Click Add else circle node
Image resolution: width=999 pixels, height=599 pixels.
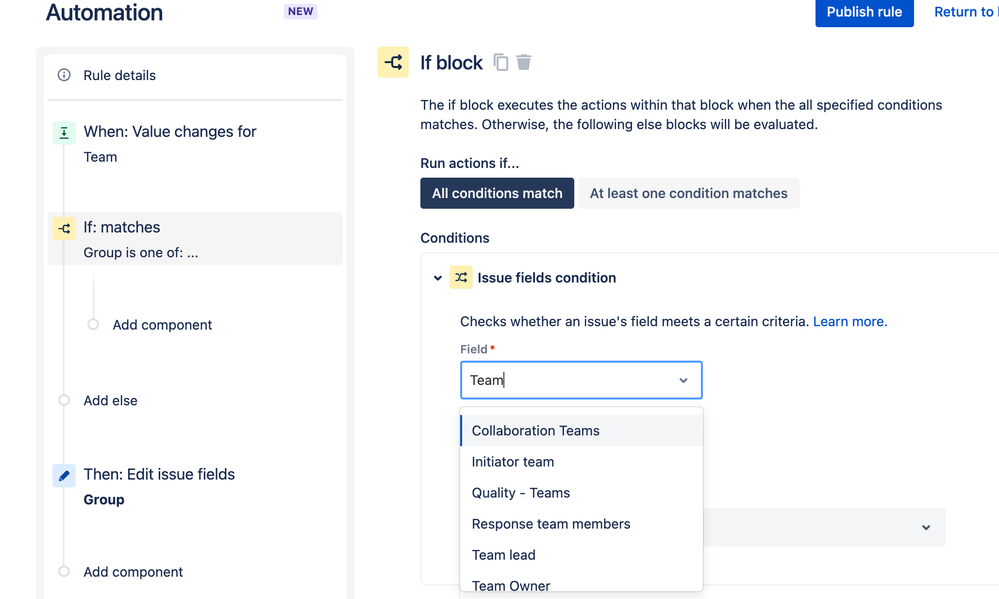(x=64, y=400)
